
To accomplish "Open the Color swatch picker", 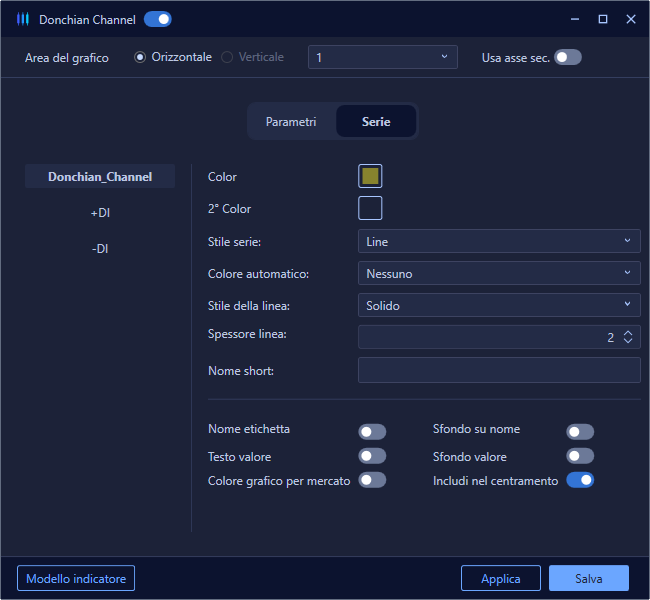I will pos(370,176).
